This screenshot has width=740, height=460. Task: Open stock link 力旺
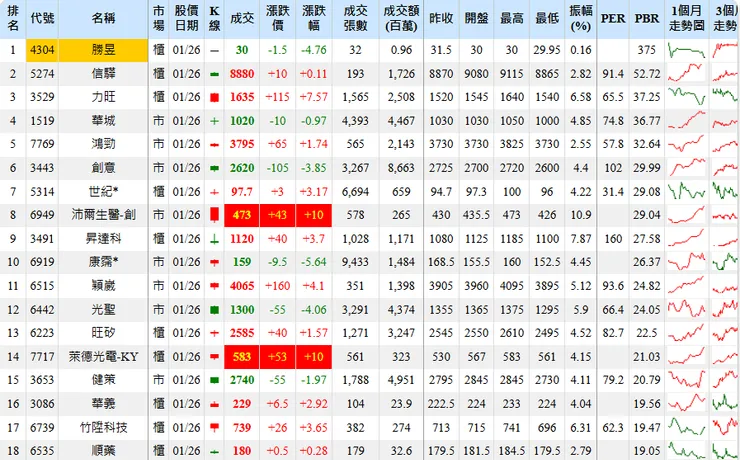[103, 97]
